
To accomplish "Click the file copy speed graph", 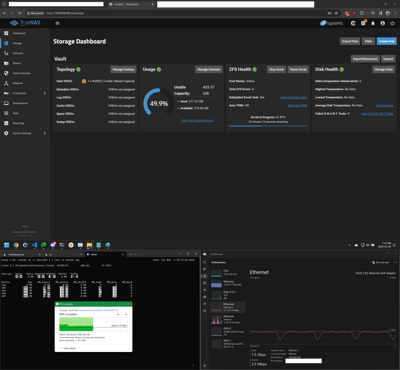I will click(93, 324).
